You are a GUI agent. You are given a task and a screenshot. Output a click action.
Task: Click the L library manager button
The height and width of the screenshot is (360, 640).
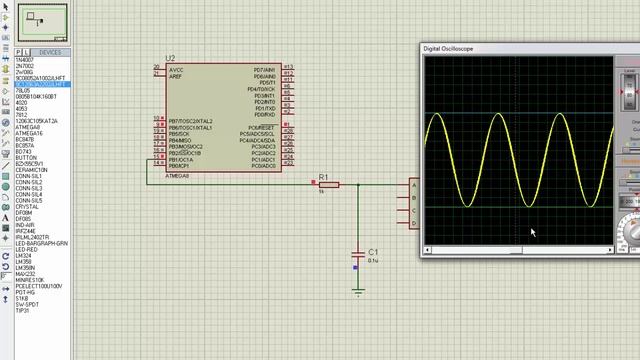click(x=26, y=52)
